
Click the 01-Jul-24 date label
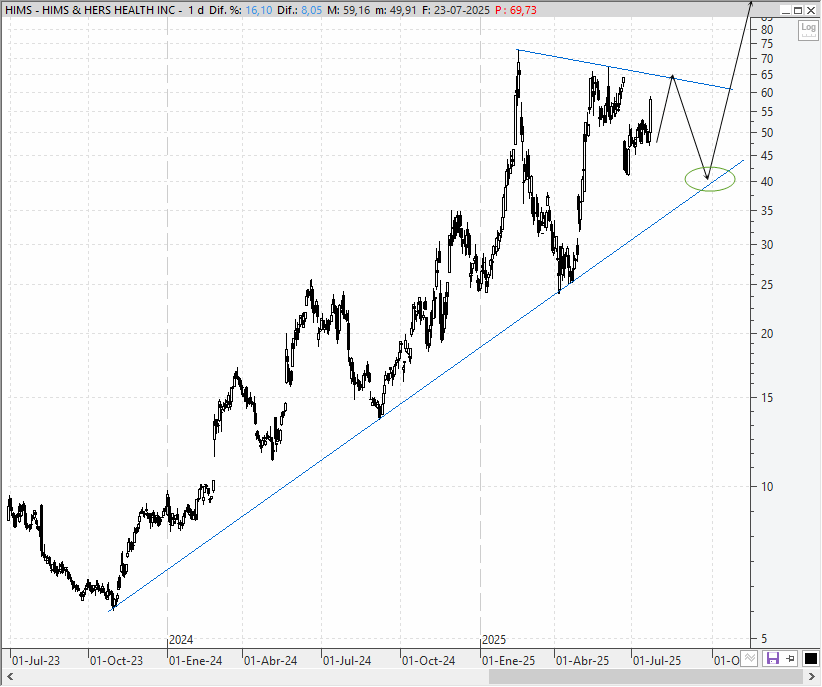(x=347, y=660)
